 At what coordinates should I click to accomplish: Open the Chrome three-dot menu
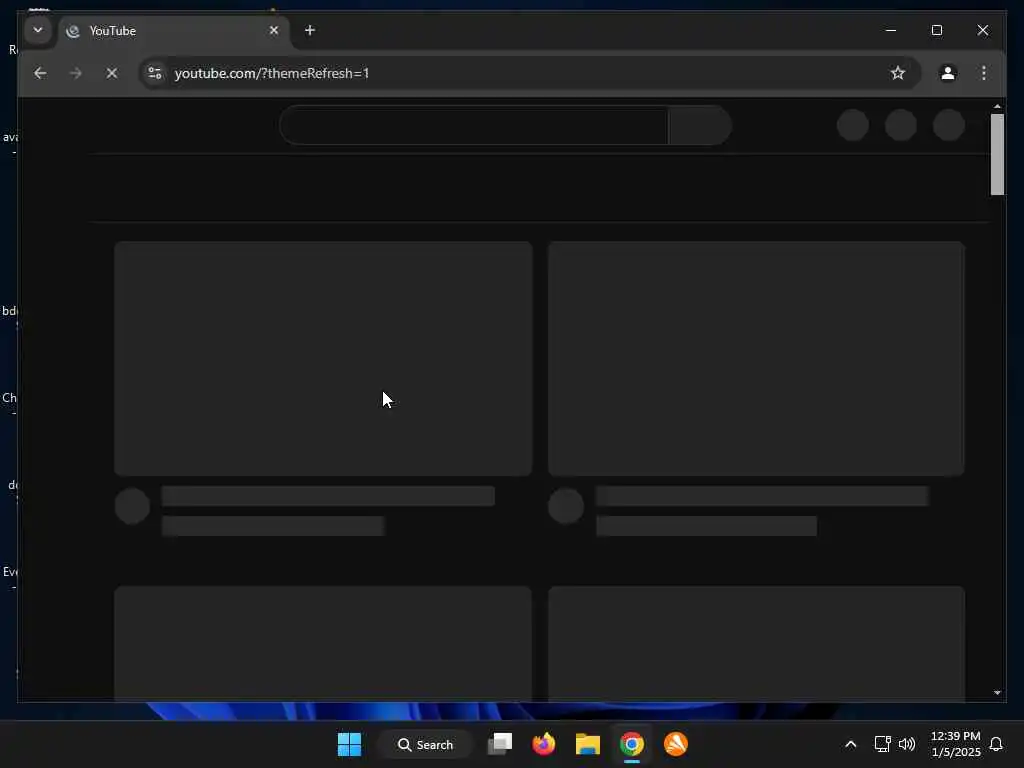point(984,73)
